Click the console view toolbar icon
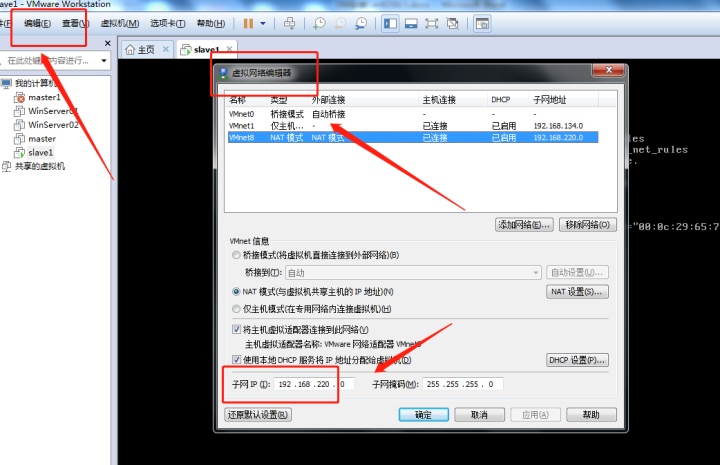Image resolution: width=720 pixels, height=465 pixels. pos(482,23)
